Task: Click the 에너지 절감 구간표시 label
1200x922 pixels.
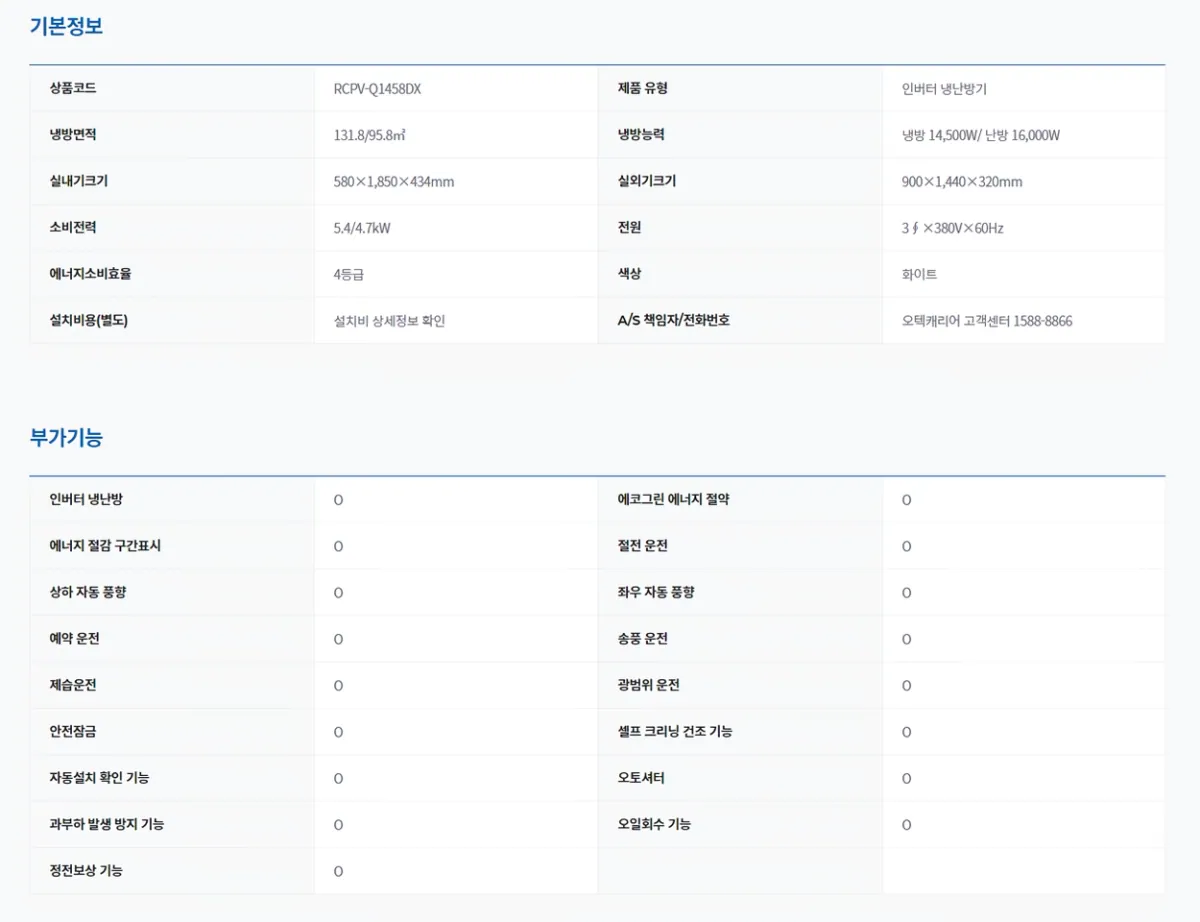Action: pyautogui.click(x=105, y=545)
